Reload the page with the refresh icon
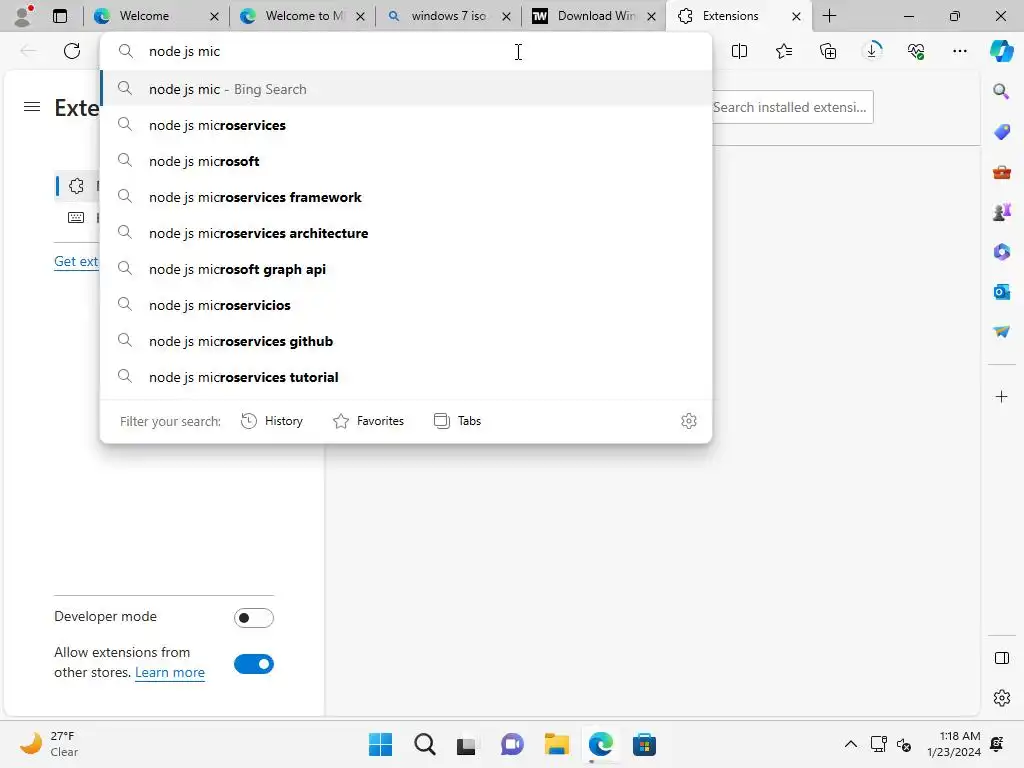Screen dimensions: 1024x768 tap(72, 51)
